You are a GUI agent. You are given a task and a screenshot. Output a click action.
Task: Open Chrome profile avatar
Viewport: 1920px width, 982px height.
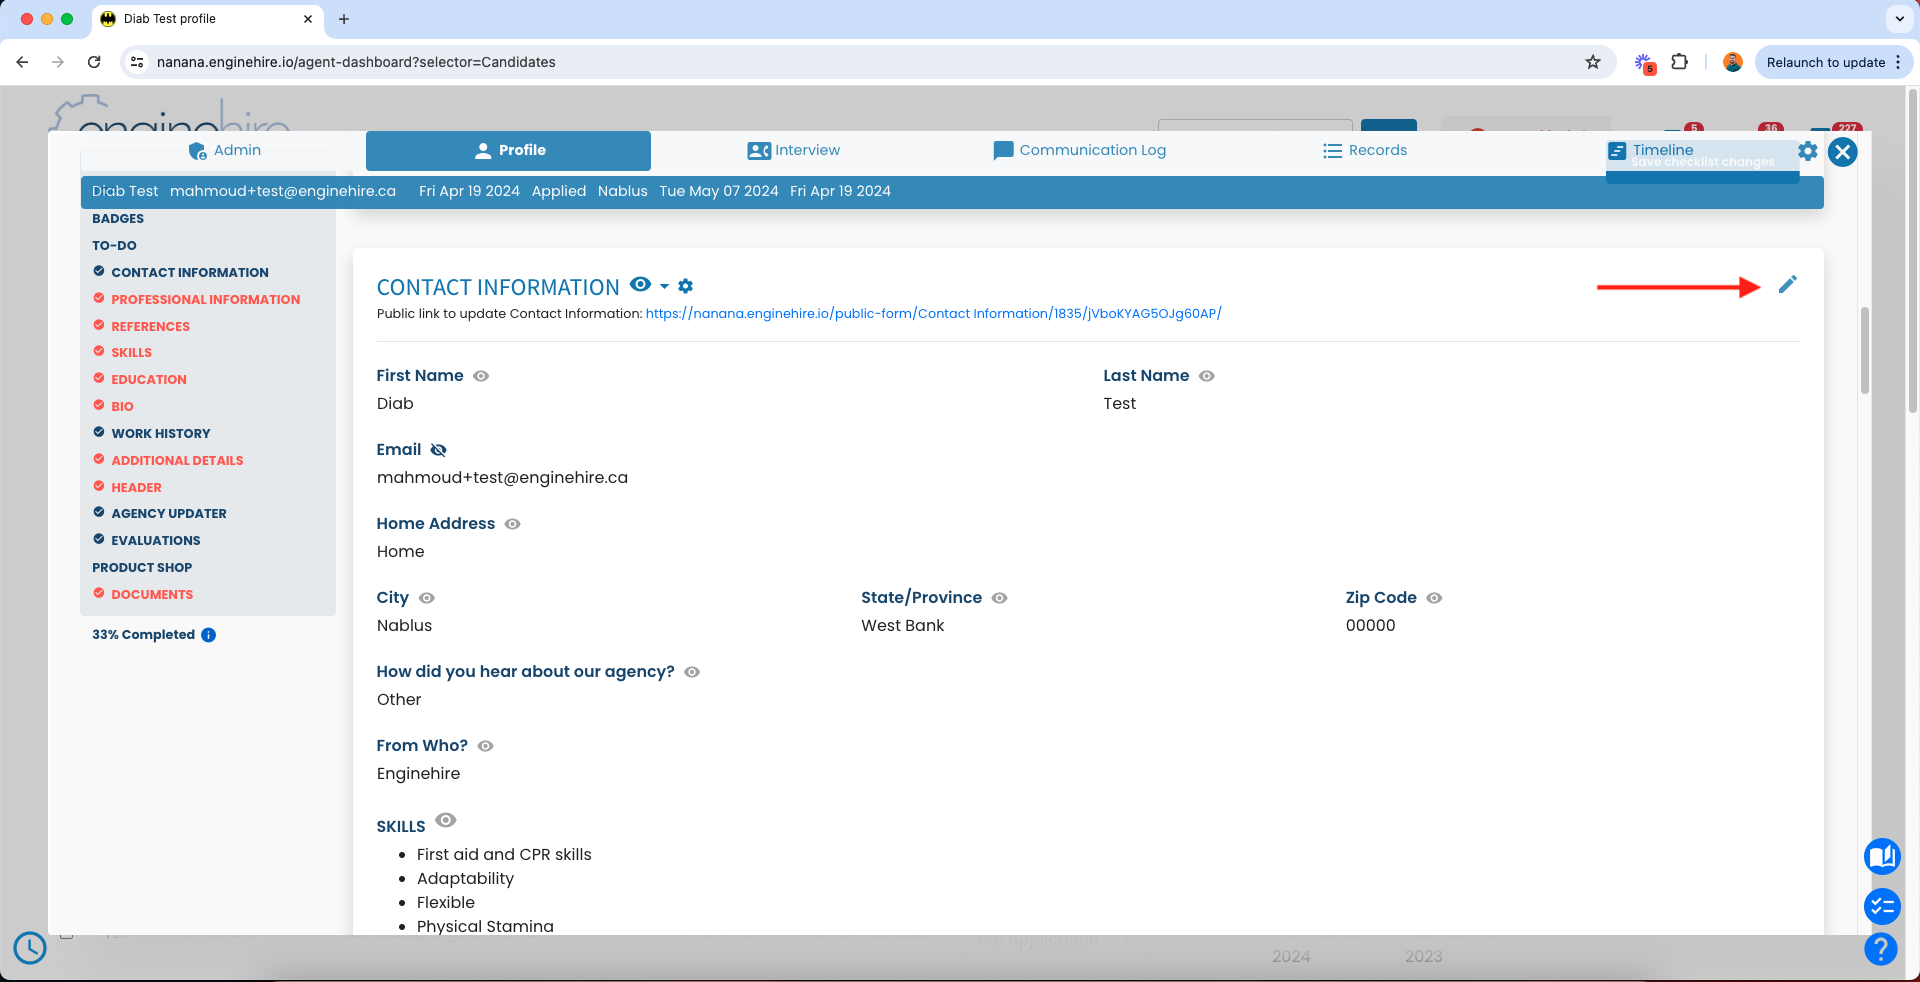tap(1733, 62)
